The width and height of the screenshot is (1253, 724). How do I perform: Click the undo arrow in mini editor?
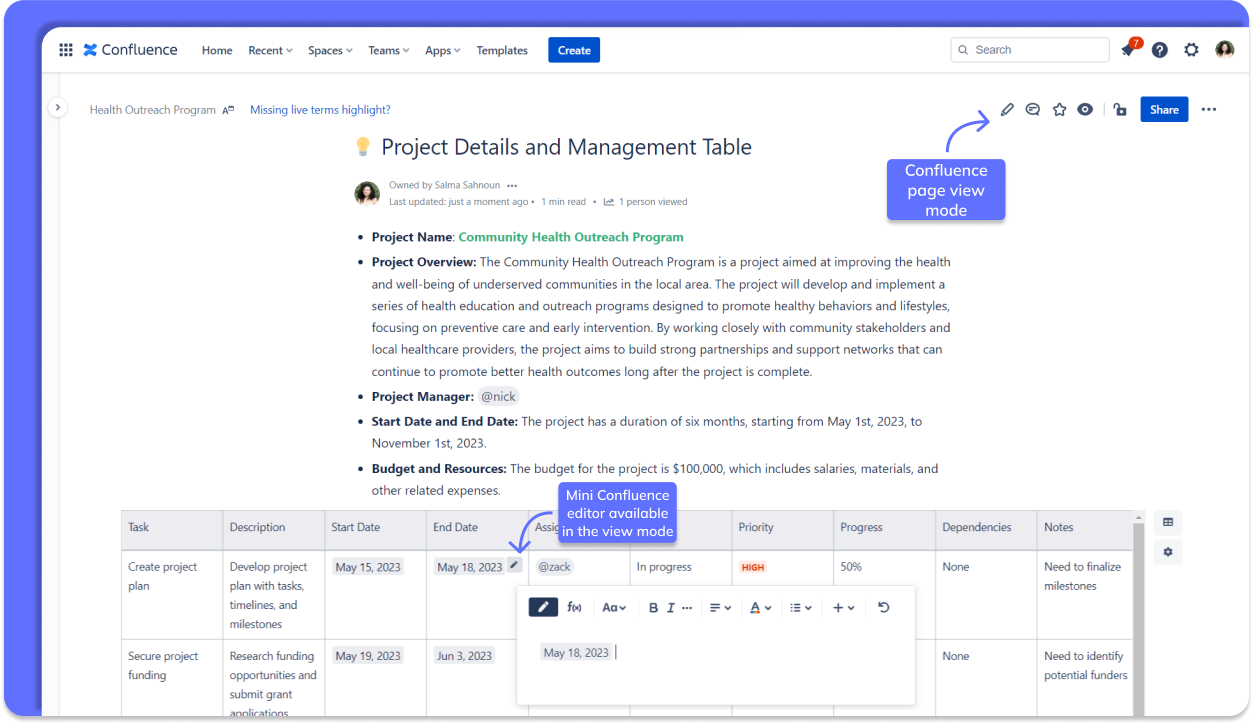[884, 607]
